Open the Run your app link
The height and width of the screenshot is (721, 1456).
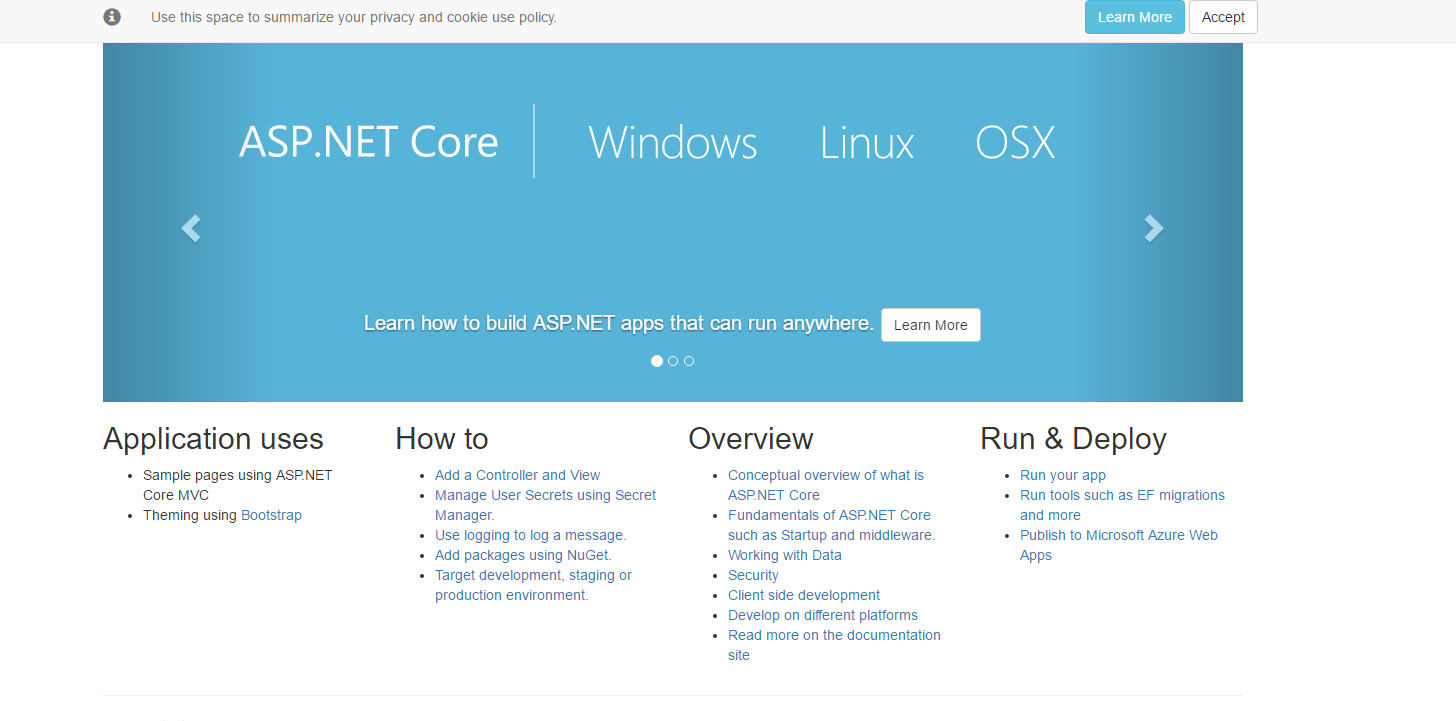(x=1063, y=475)
